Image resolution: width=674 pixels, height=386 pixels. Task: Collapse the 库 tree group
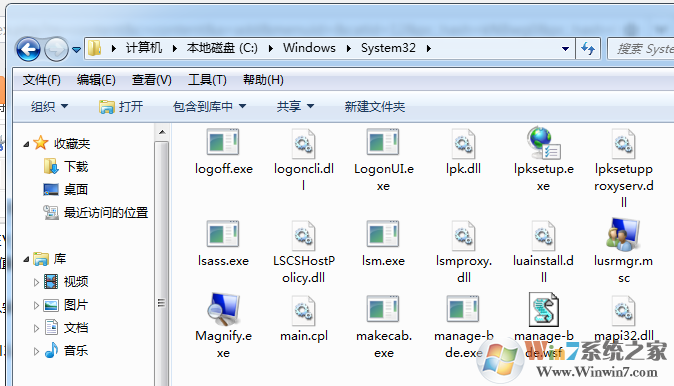(26, 259)
